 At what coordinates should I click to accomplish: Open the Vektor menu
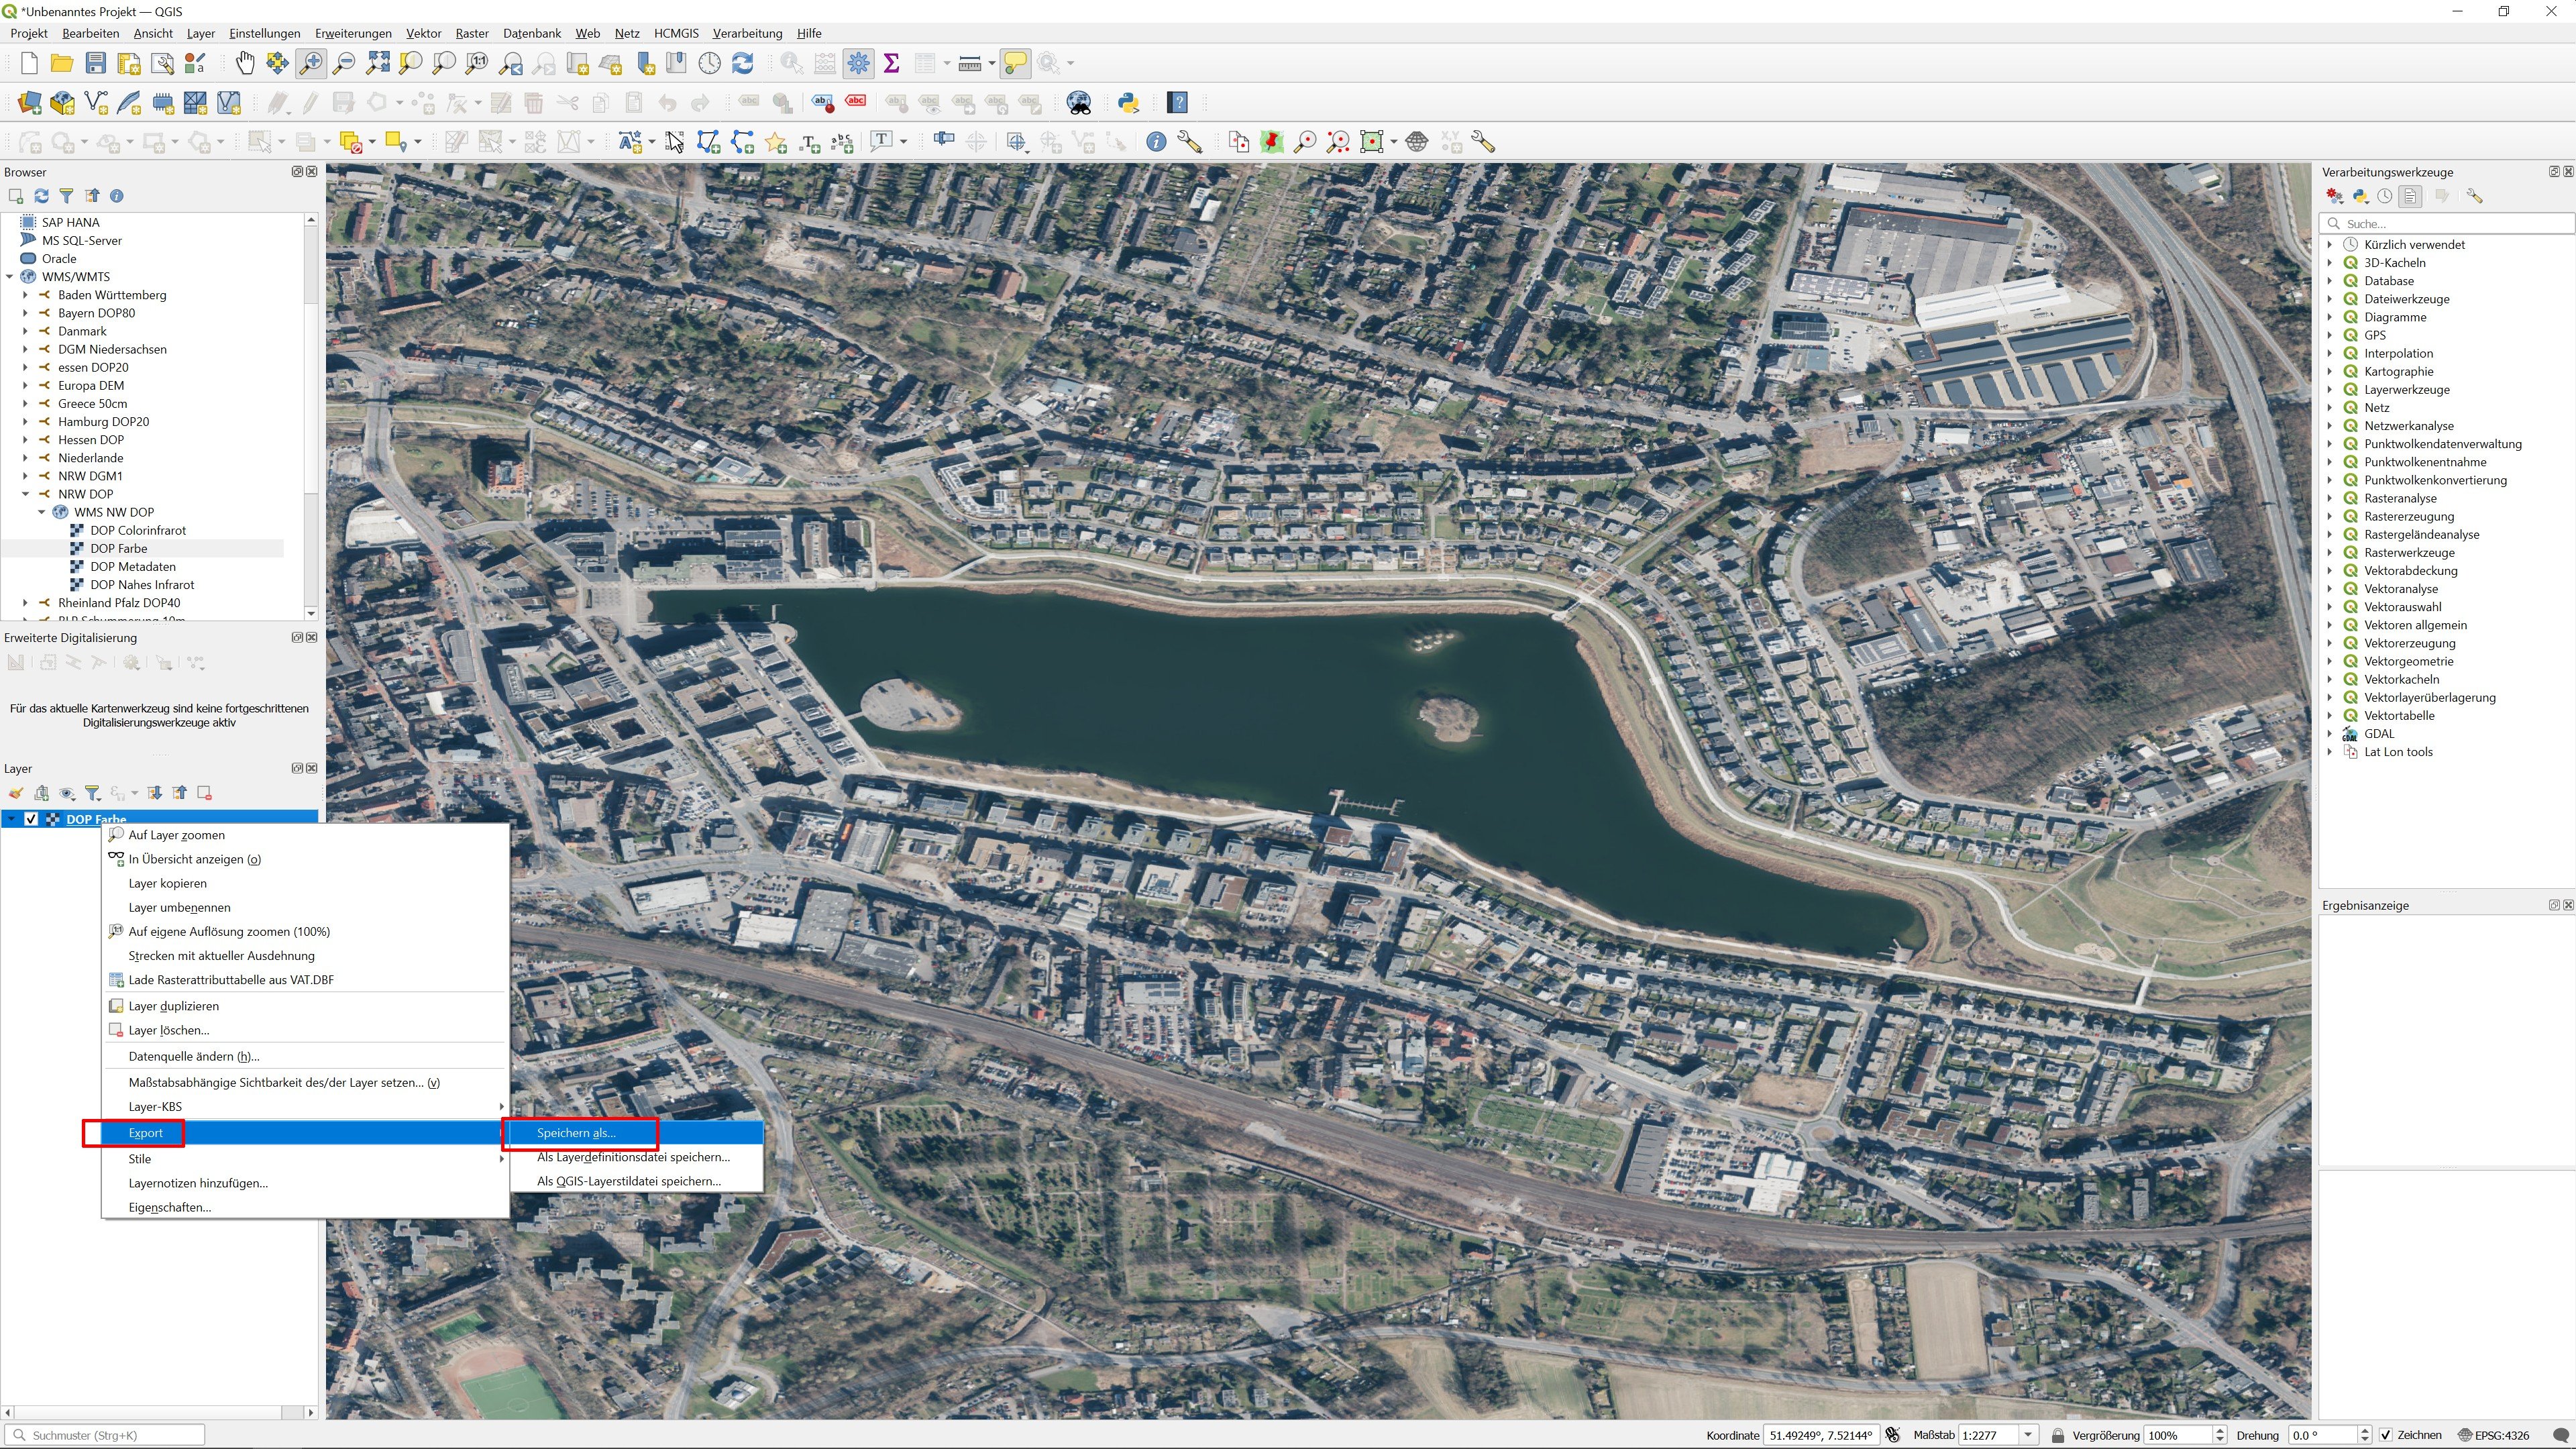point(423,33)
